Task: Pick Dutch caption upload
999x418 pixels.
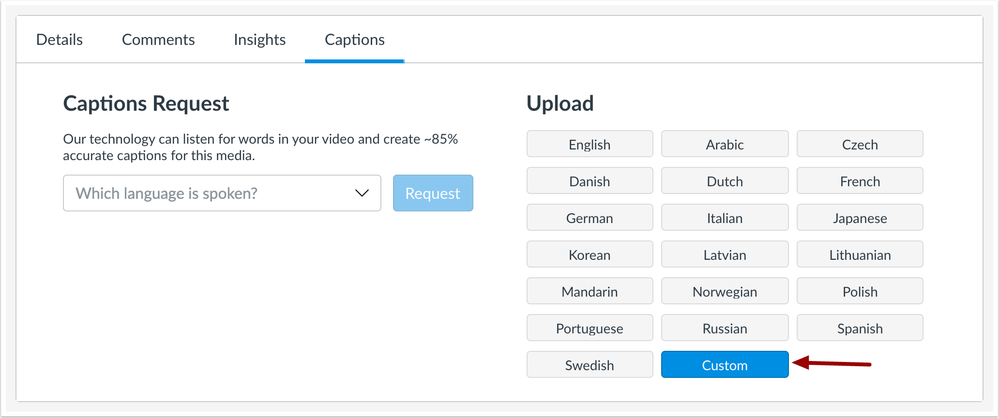Action: 724,181
